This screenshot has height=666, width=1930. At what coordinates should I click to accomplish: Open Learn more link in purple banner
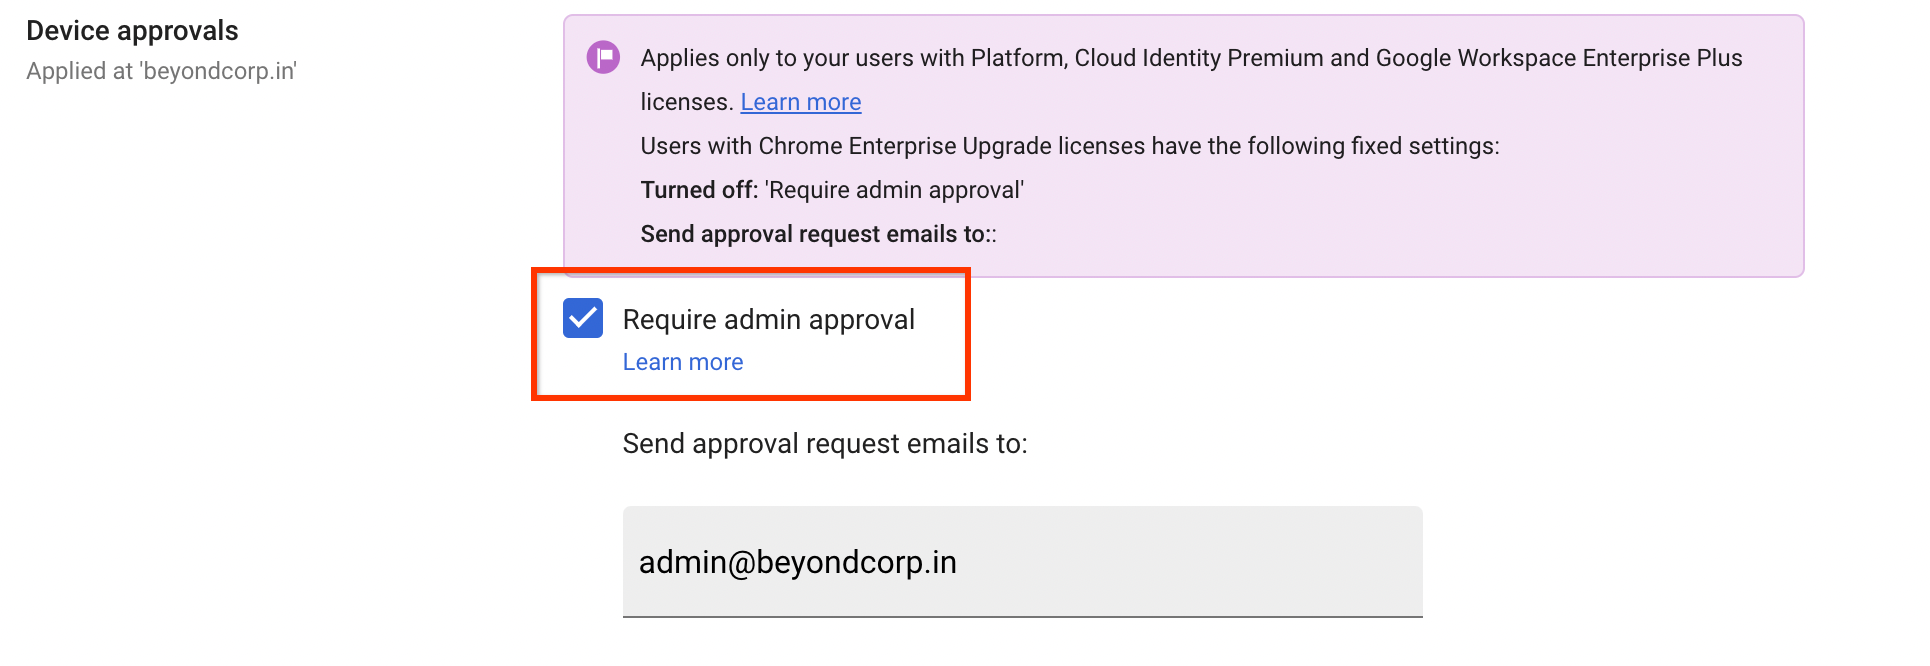click(x=800, y=102)
